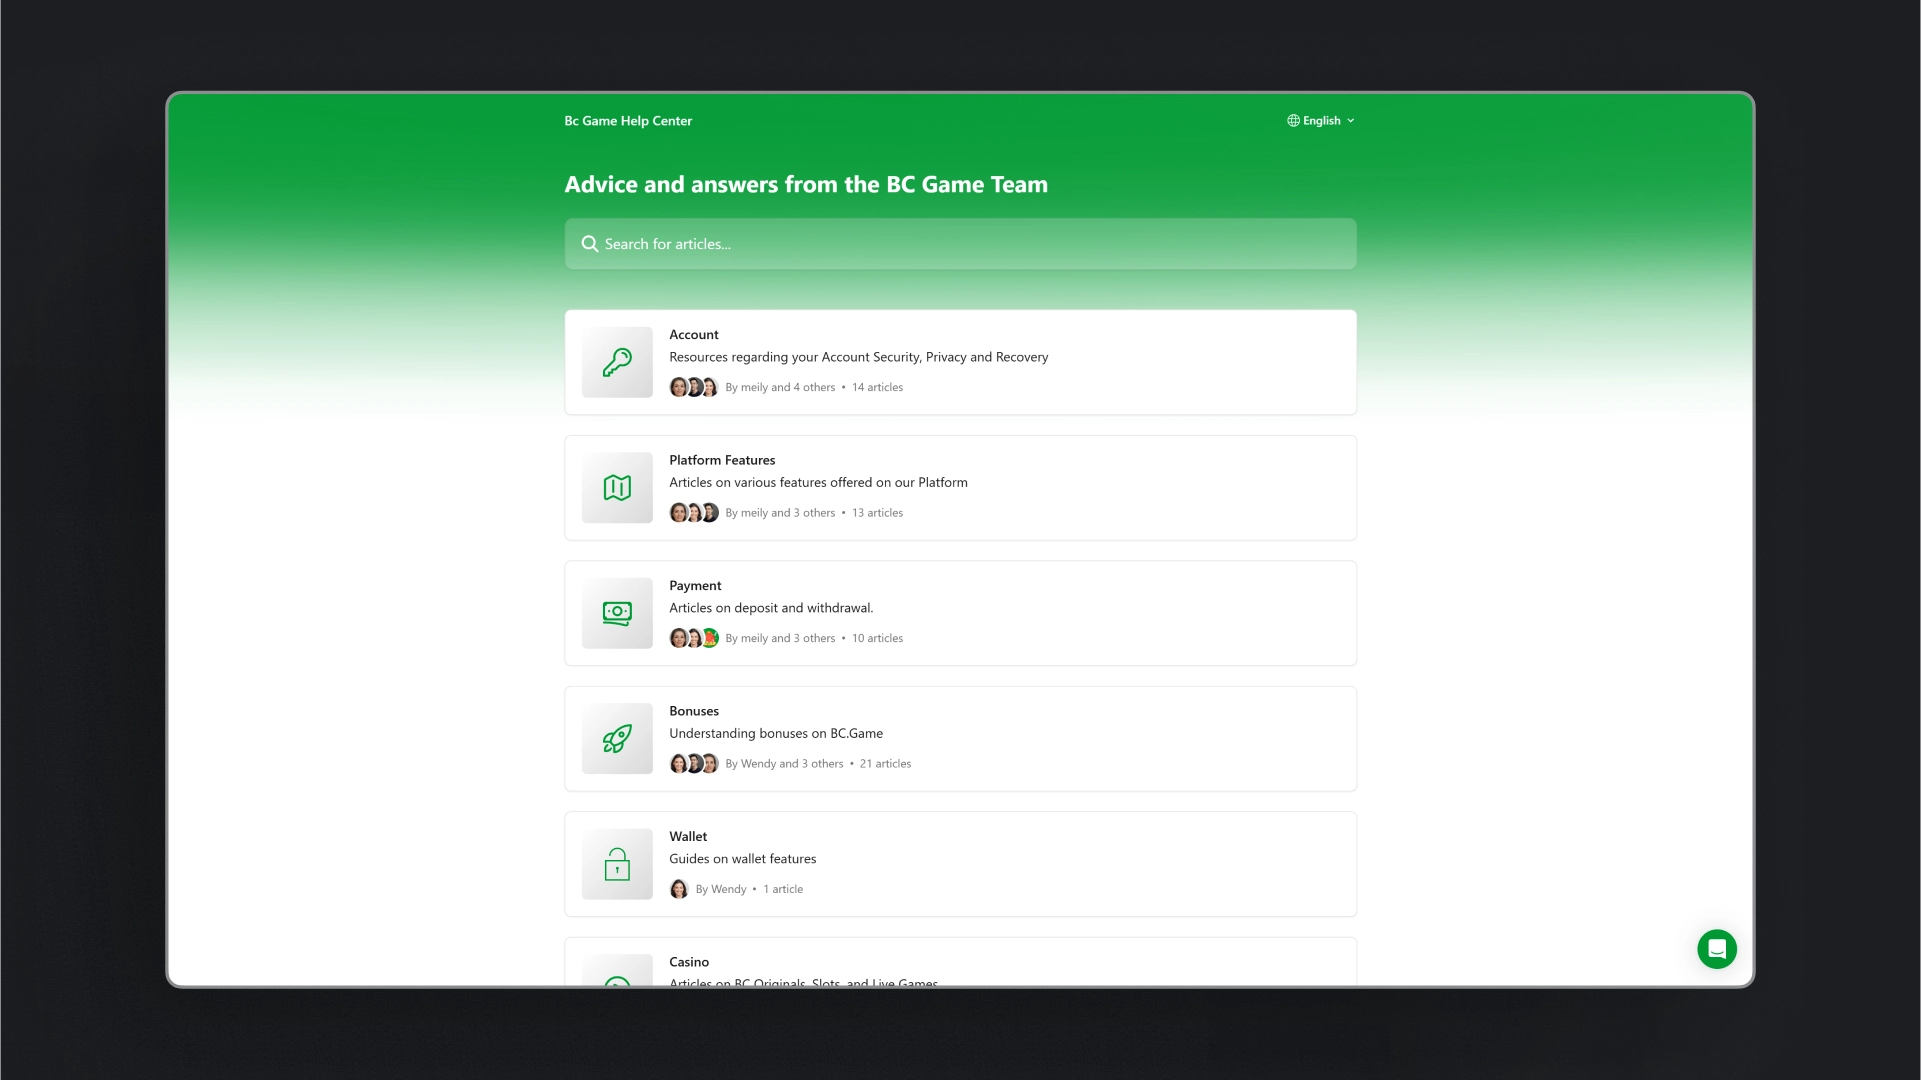This screenshot has width=1921, height=1080.
Task: Open the chat messenger bubble
Action: coord(1717,949)
